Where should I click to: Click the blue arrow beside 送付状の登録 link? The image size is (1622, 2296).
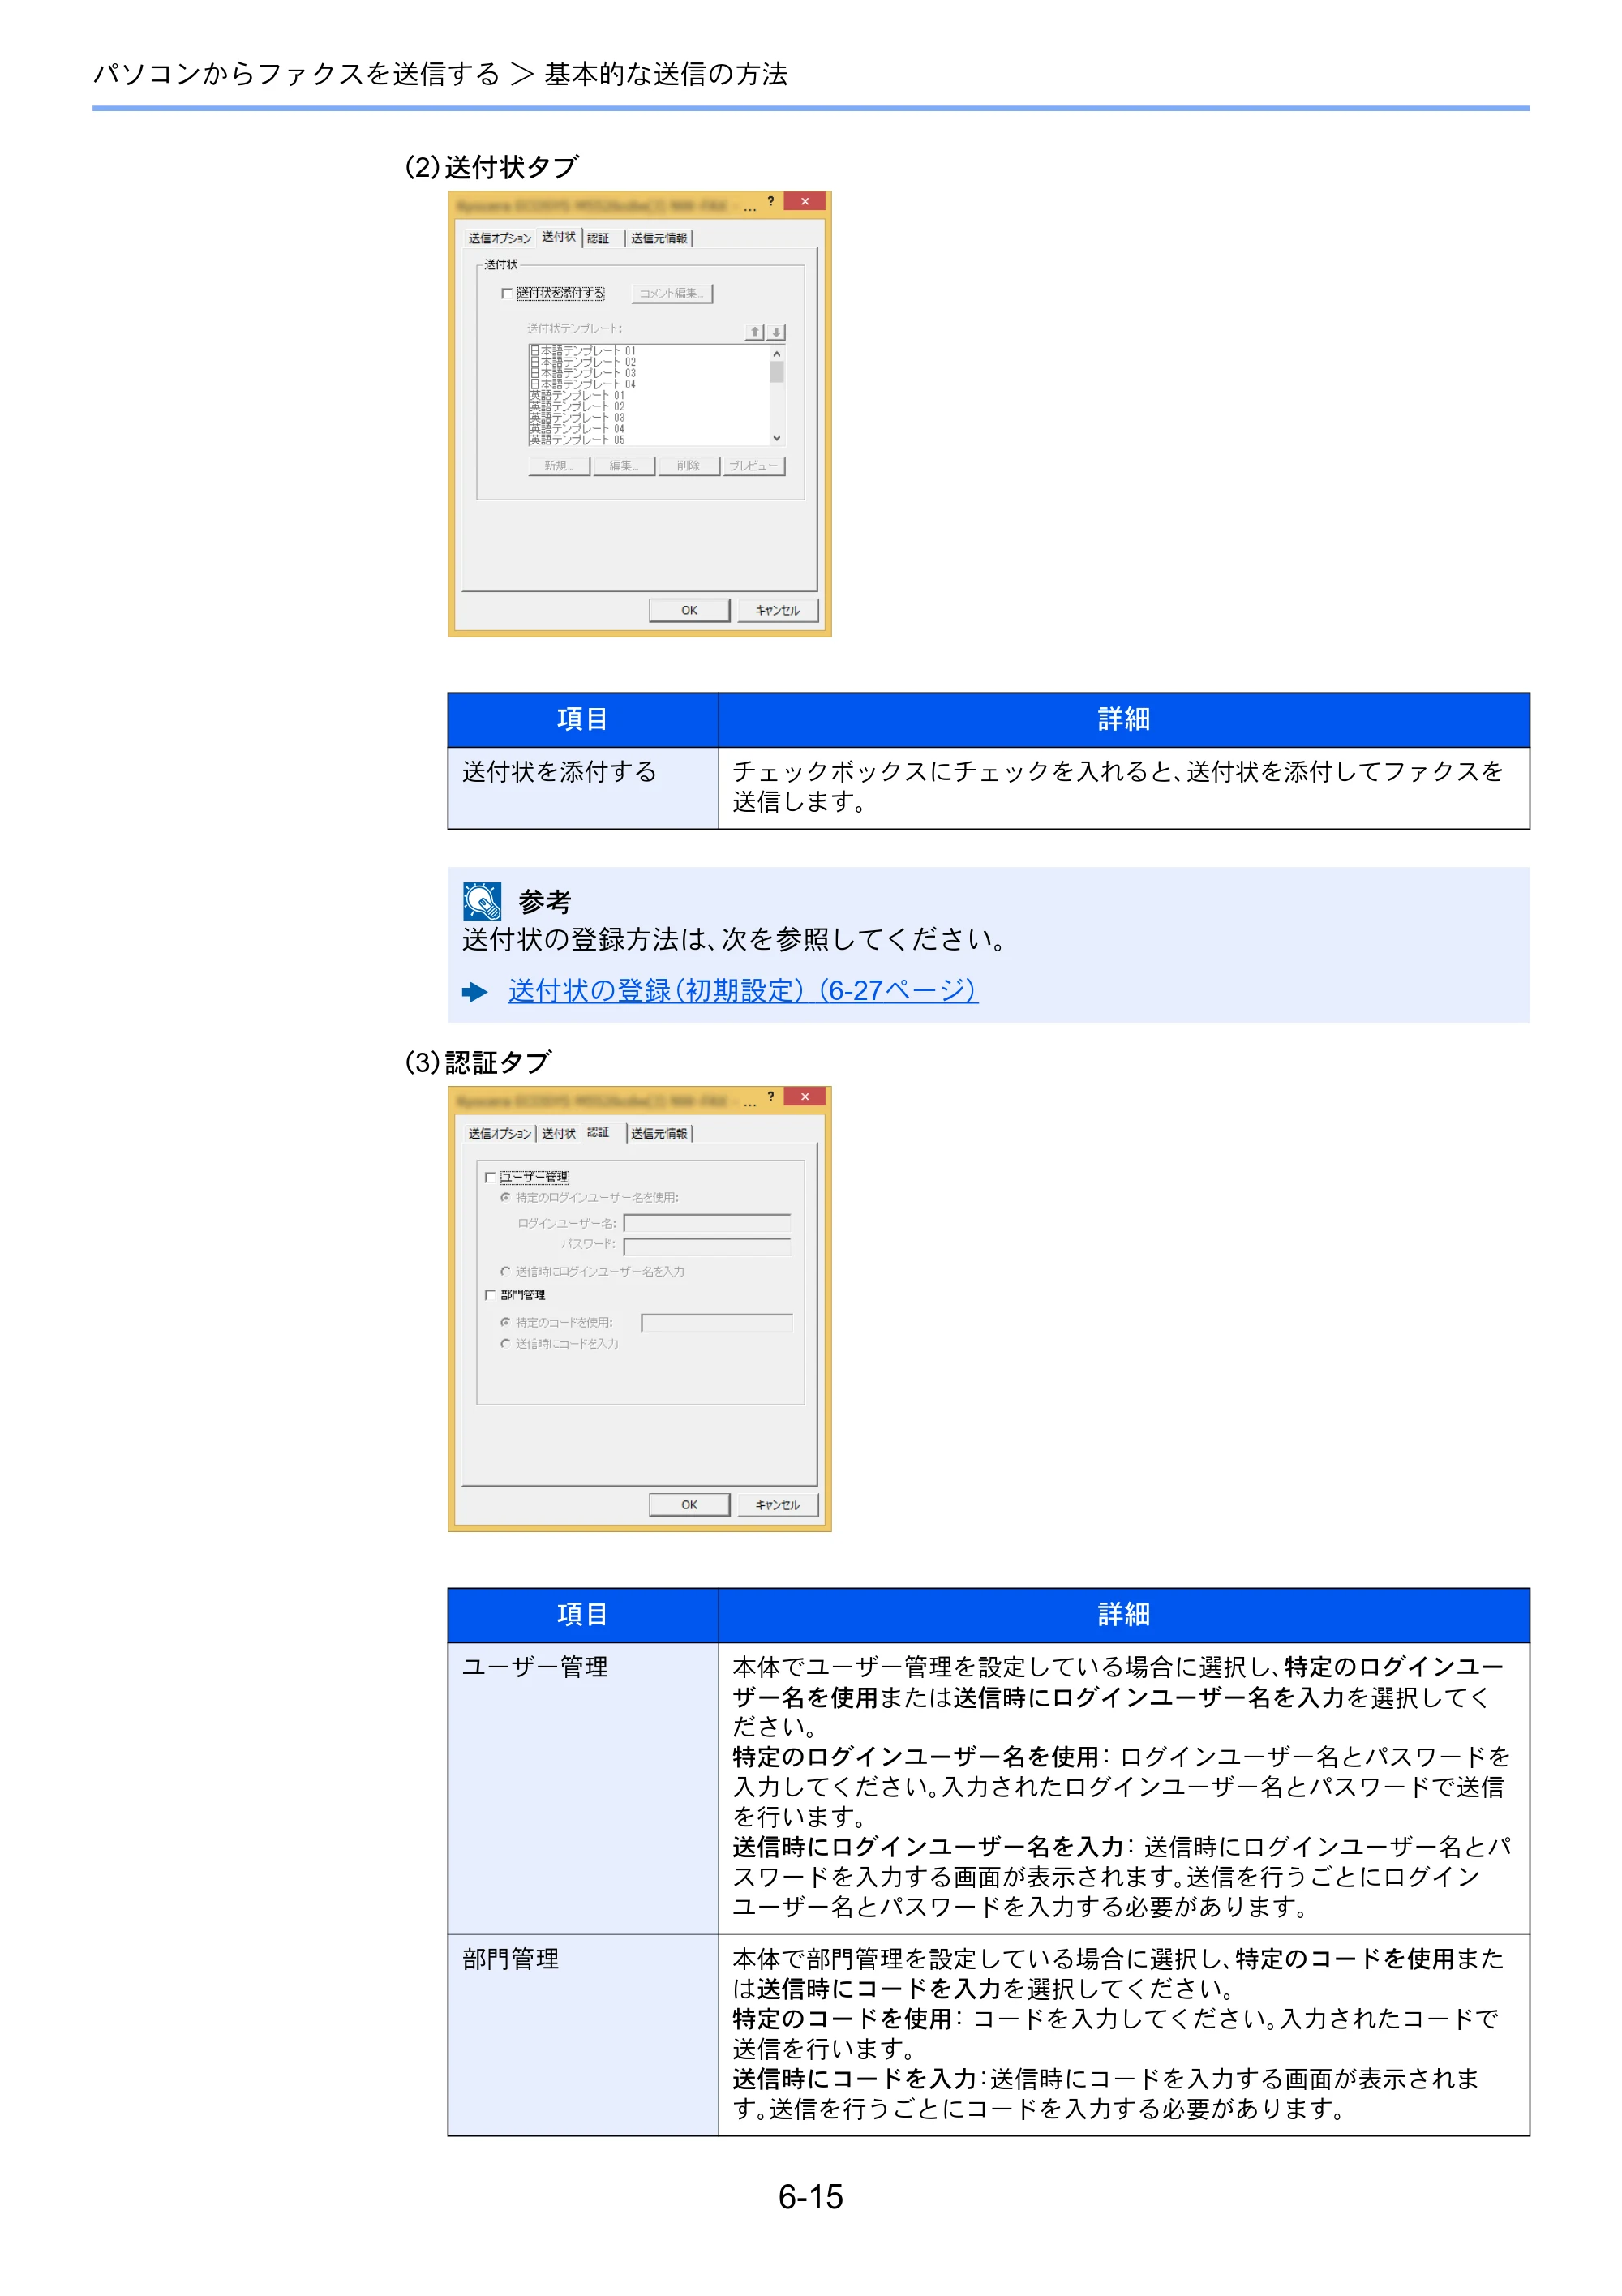(474, 991)
